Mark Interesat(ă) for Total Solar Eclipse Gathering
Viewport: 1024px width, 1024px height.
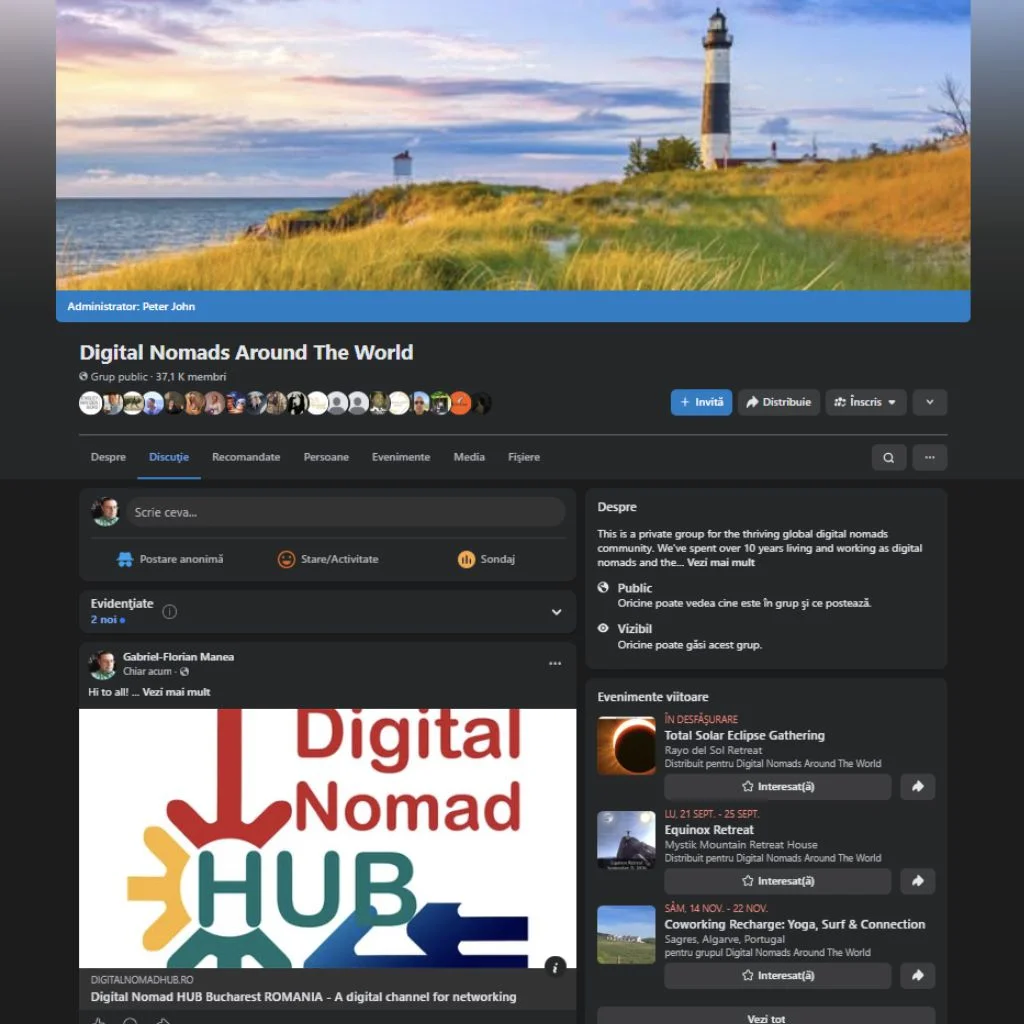(777, 786)
